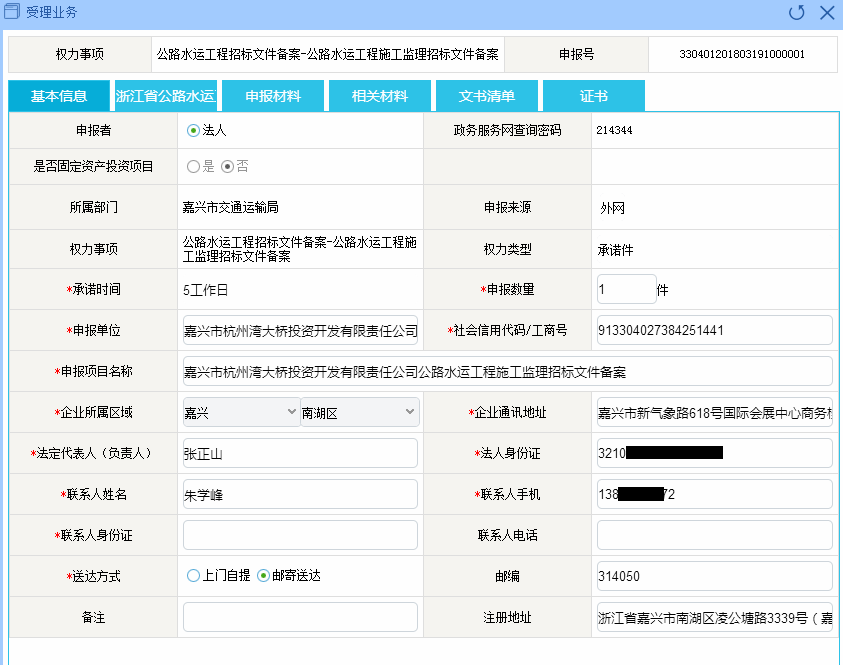Click the 联系人电话 input box
Screen dimensions: 843x665
(714, 535)
